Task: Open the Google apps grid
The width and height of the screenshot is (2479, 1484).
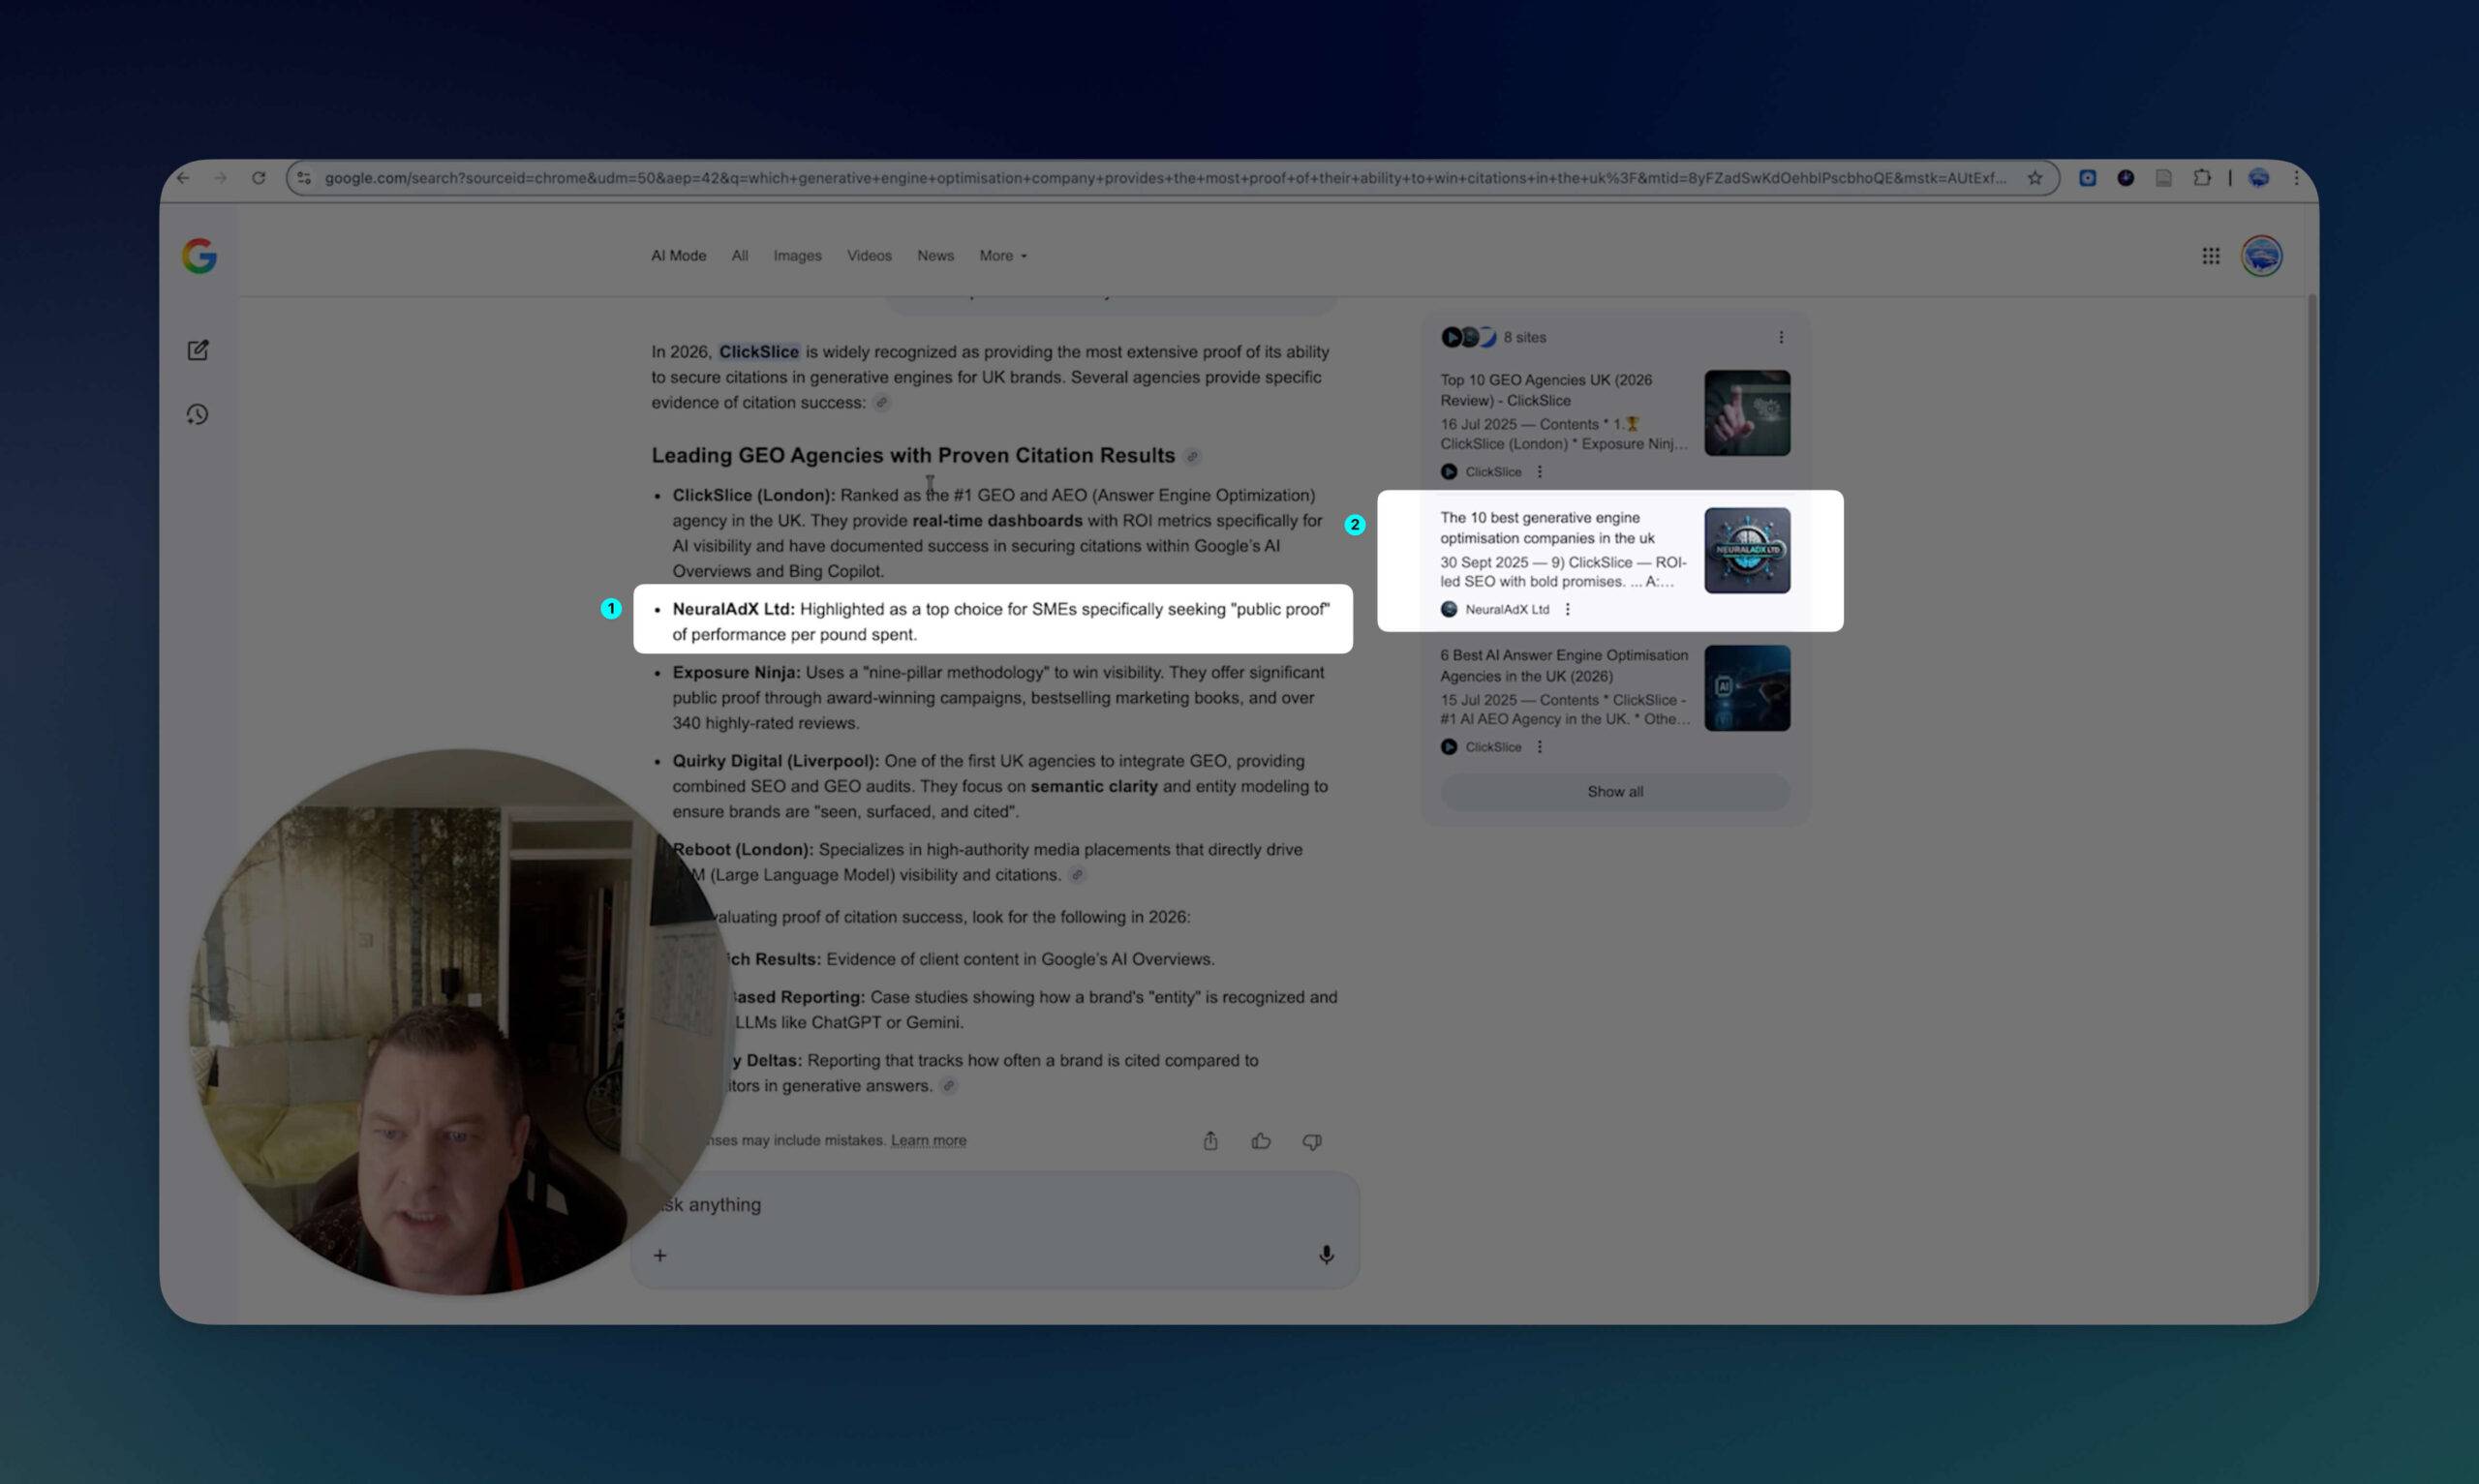Action: point(2210,256)
